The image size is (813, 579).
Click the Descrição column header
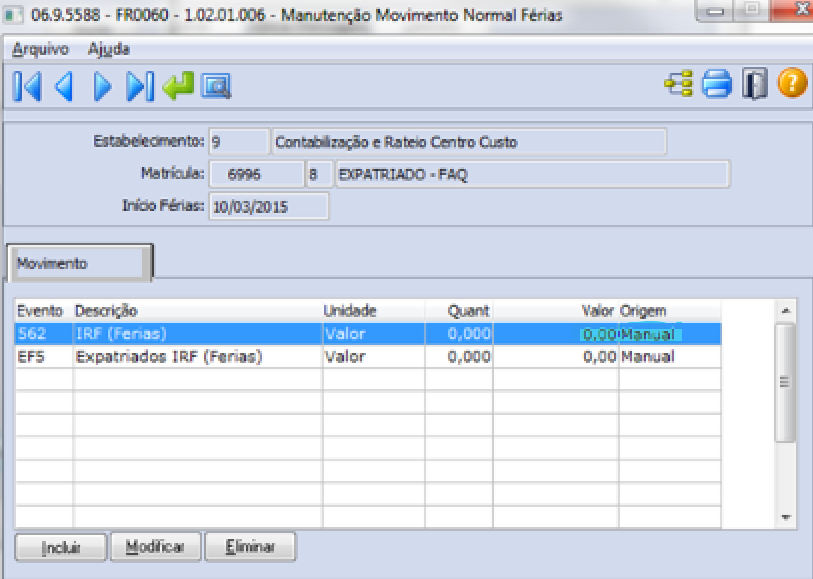[x=198, y=310]
